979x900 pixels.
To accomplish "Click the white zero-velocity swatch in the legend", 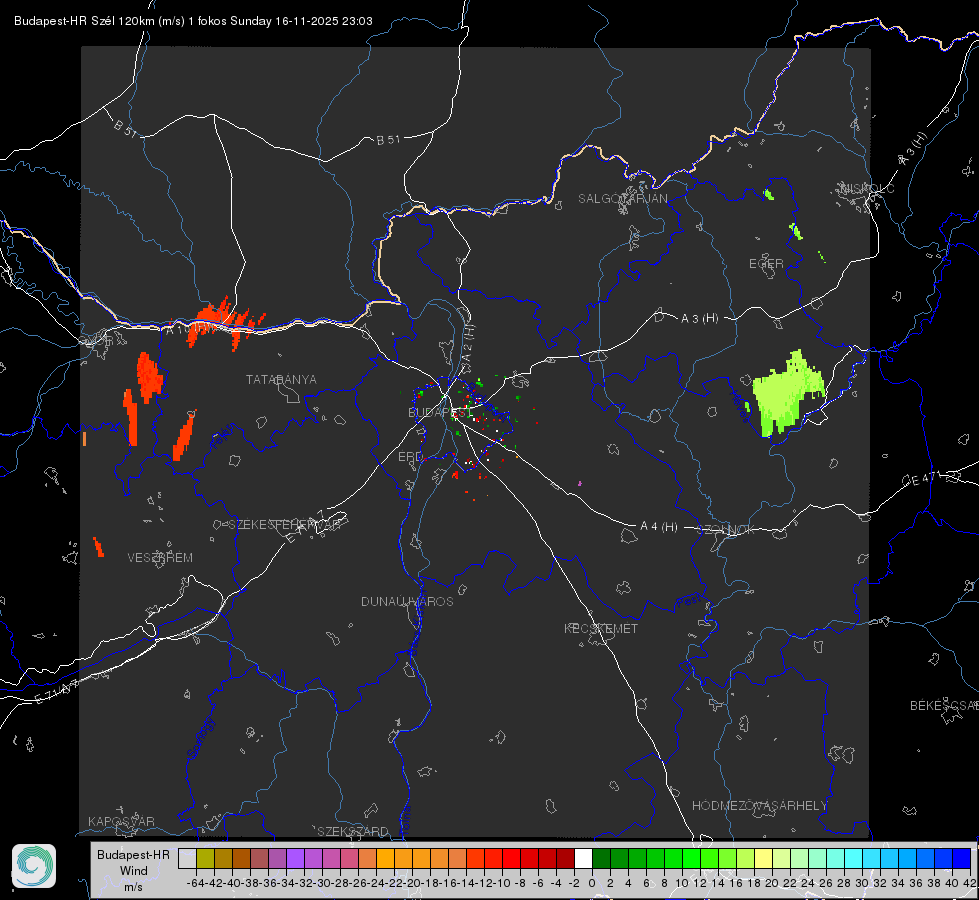I will 583,858.
